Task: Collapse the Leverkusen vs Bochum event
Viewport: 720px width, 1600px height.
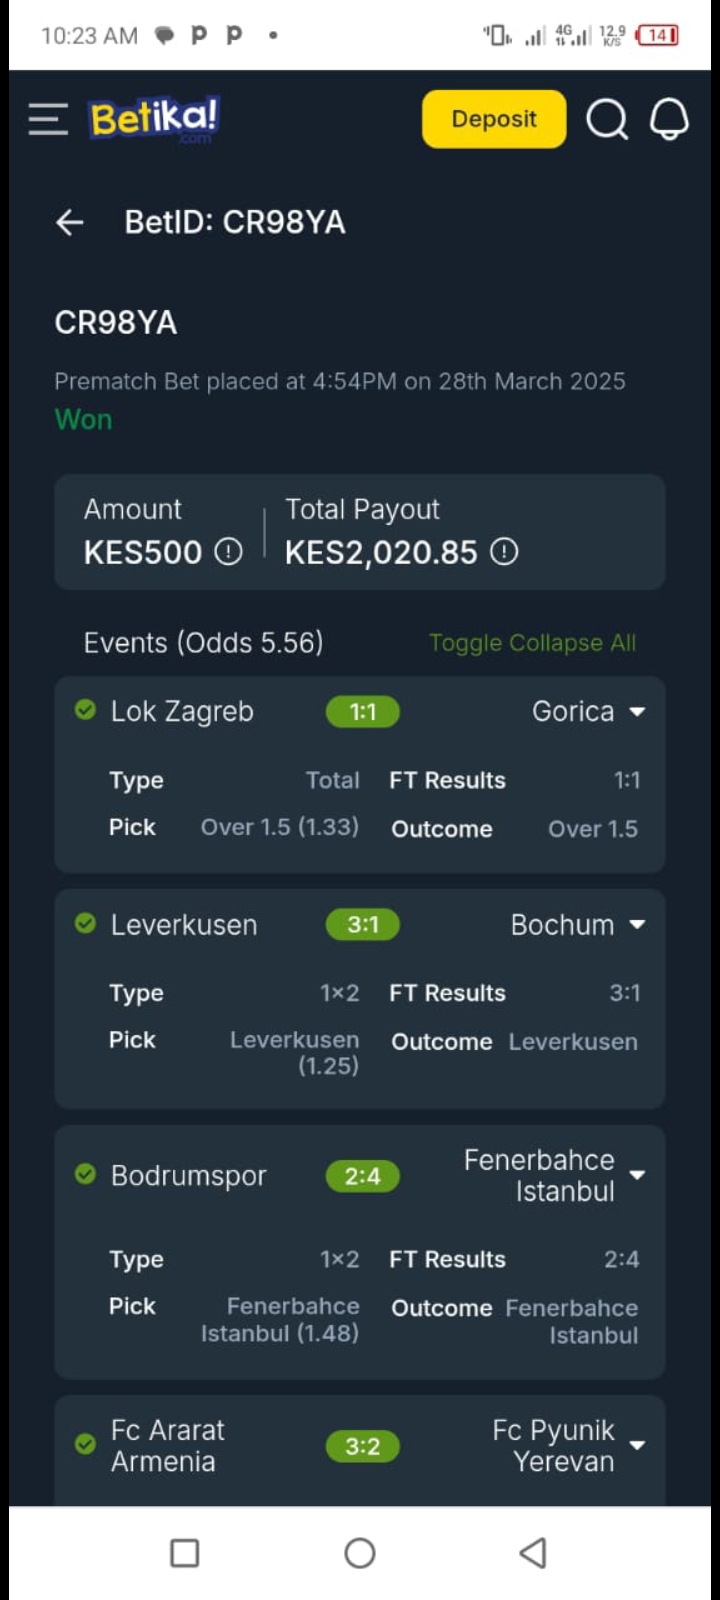Action: pyautogui.click(x=637, y=925)
